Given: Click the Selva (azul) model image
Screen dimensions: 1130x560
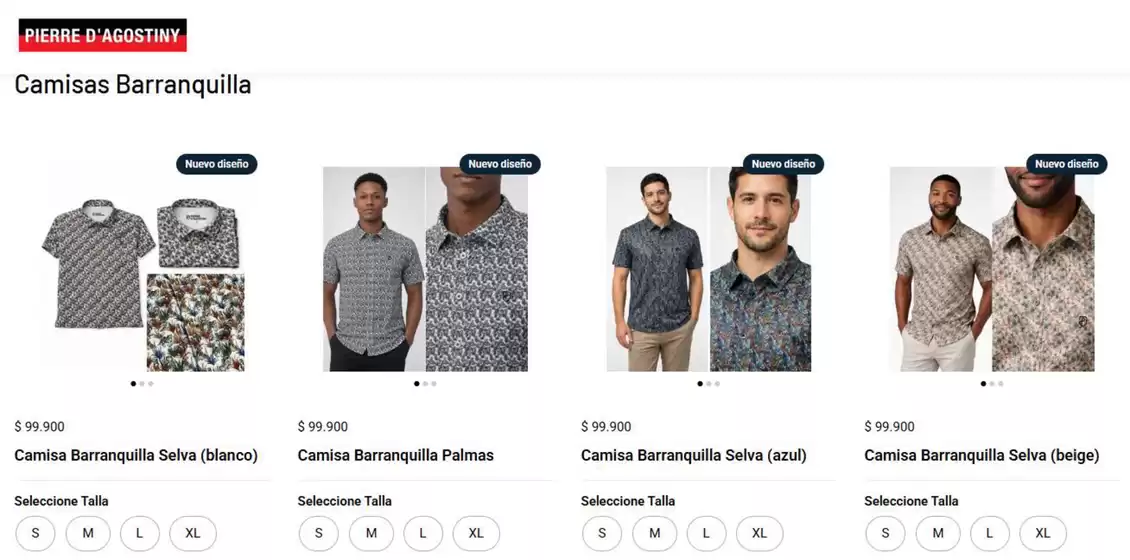Looking at the screenshot, I should 708,270.
